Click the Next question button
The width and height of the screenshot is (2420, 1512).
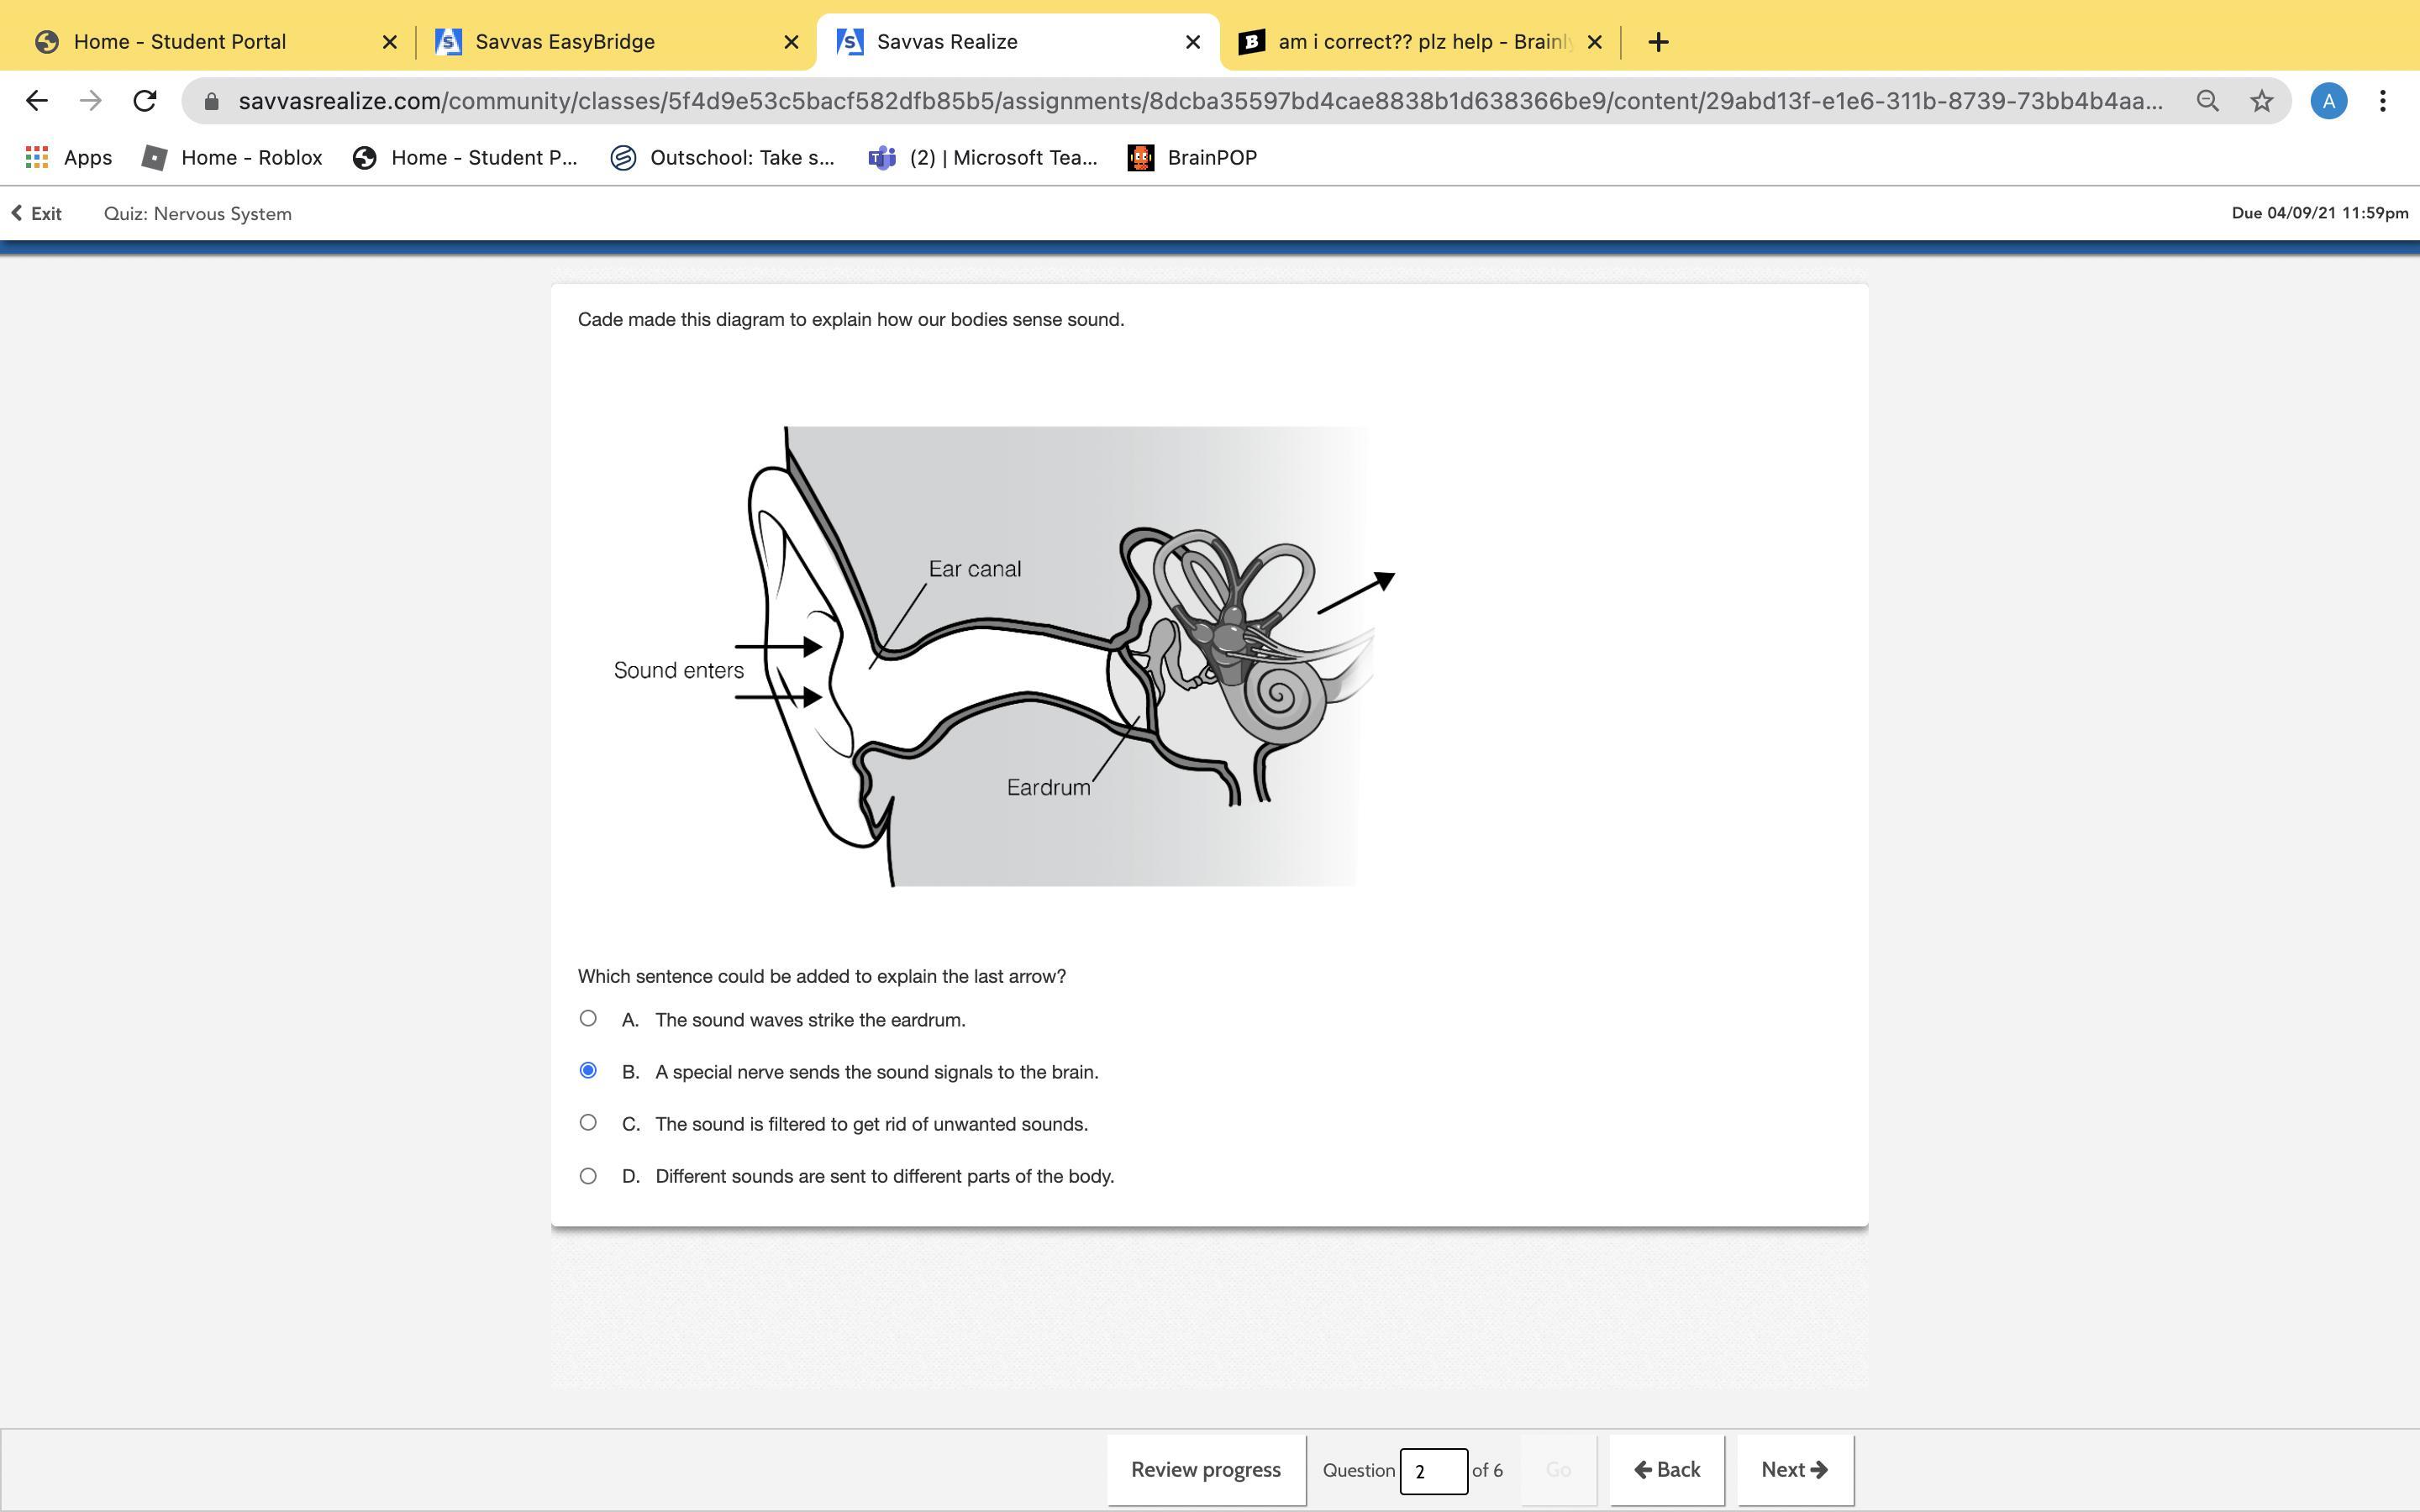click(x=1794, y=1469)
